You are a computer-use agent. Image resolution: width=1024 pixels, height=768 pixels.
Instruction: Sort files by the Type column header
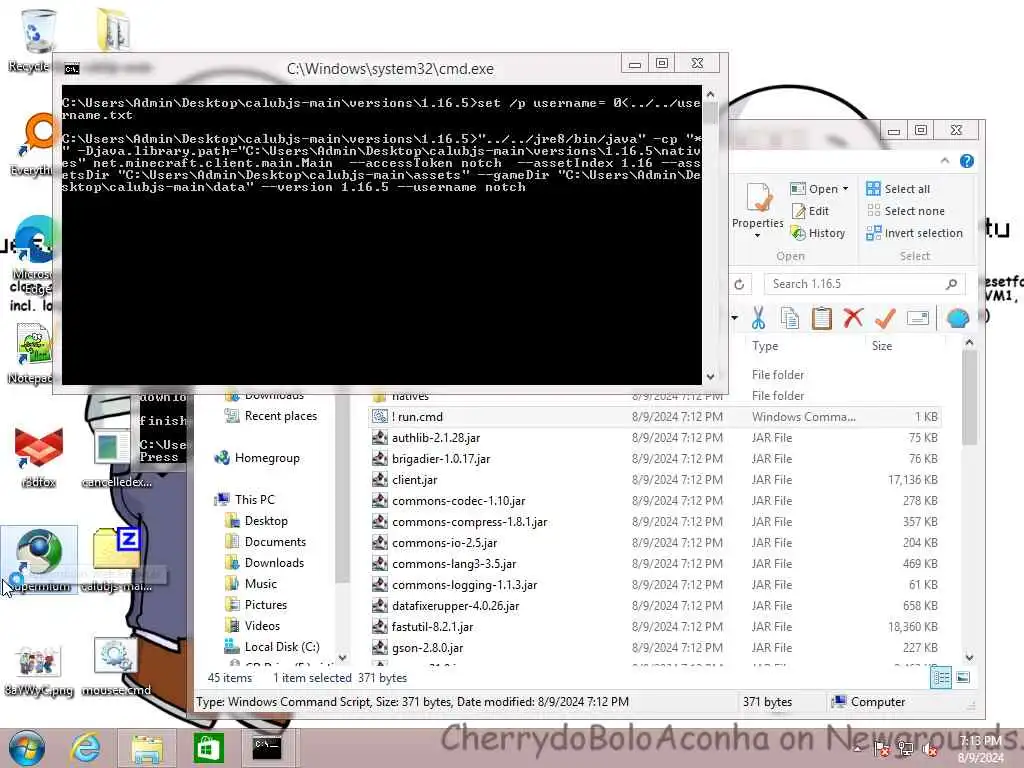pos(765,346)
